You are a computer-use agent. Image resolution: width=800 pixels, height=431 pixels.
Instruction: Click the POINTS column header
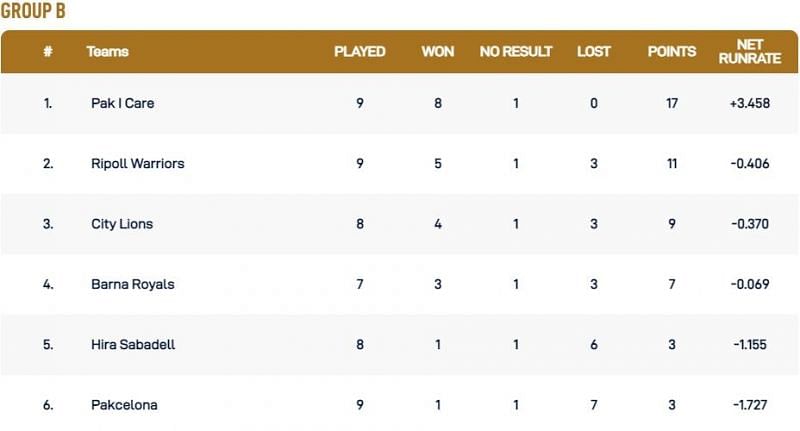672,51
